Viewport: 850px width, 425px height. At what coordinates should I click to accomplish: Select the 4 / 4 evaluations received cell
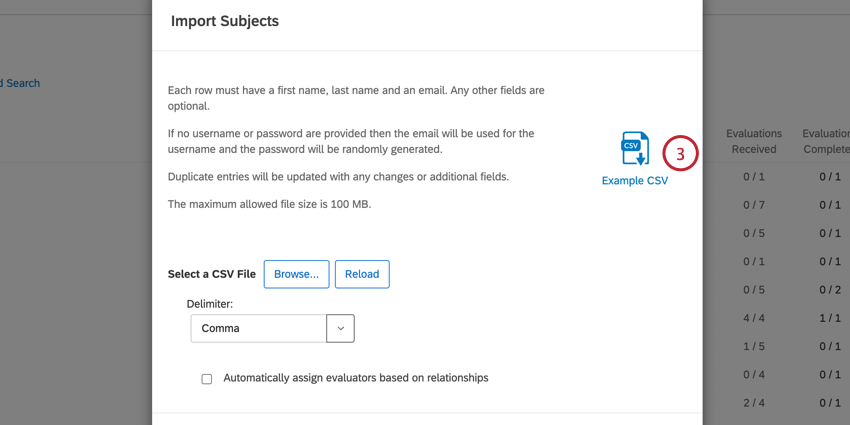[x=754, y=318]
